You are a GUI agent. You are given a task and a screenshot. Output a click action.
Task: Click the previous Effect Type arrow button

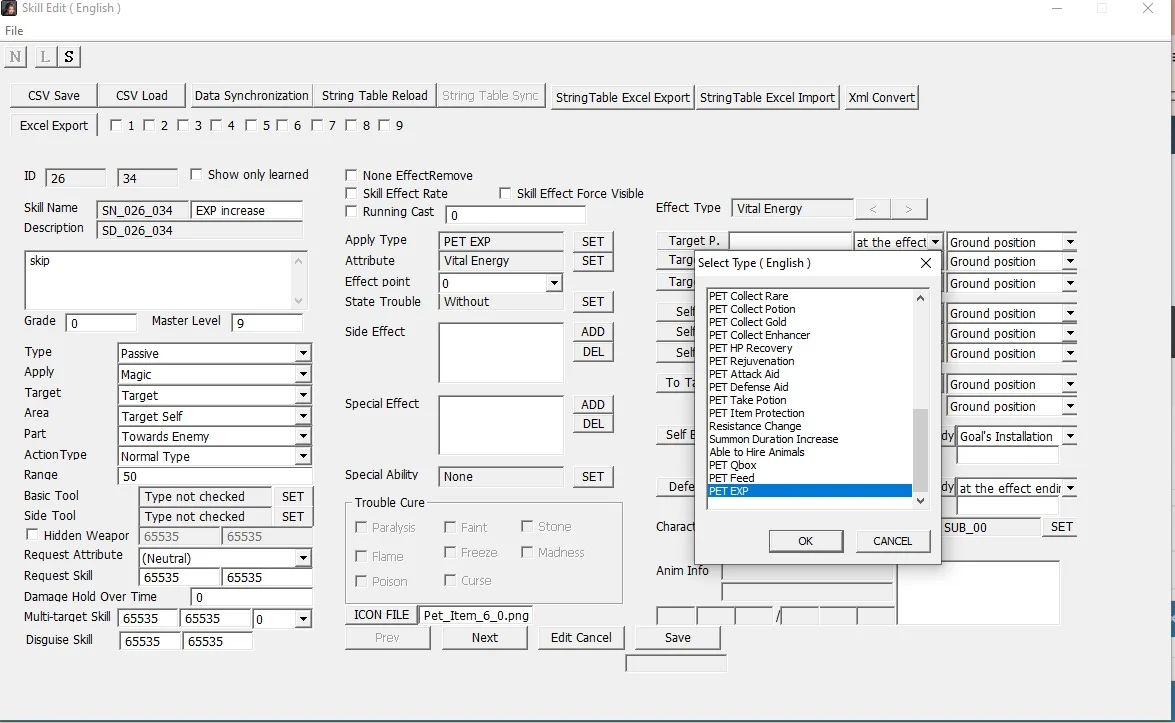[x=873, y=209]
